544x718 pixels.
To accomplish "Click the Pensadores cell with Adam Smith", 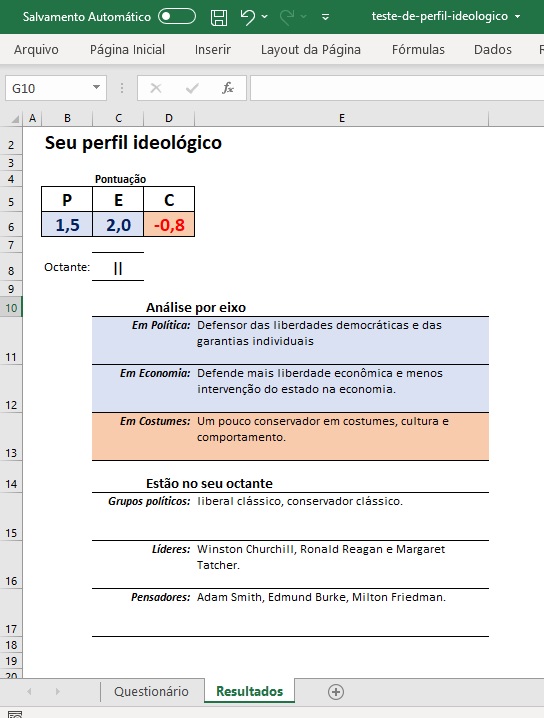I will (x=342, y=613).
